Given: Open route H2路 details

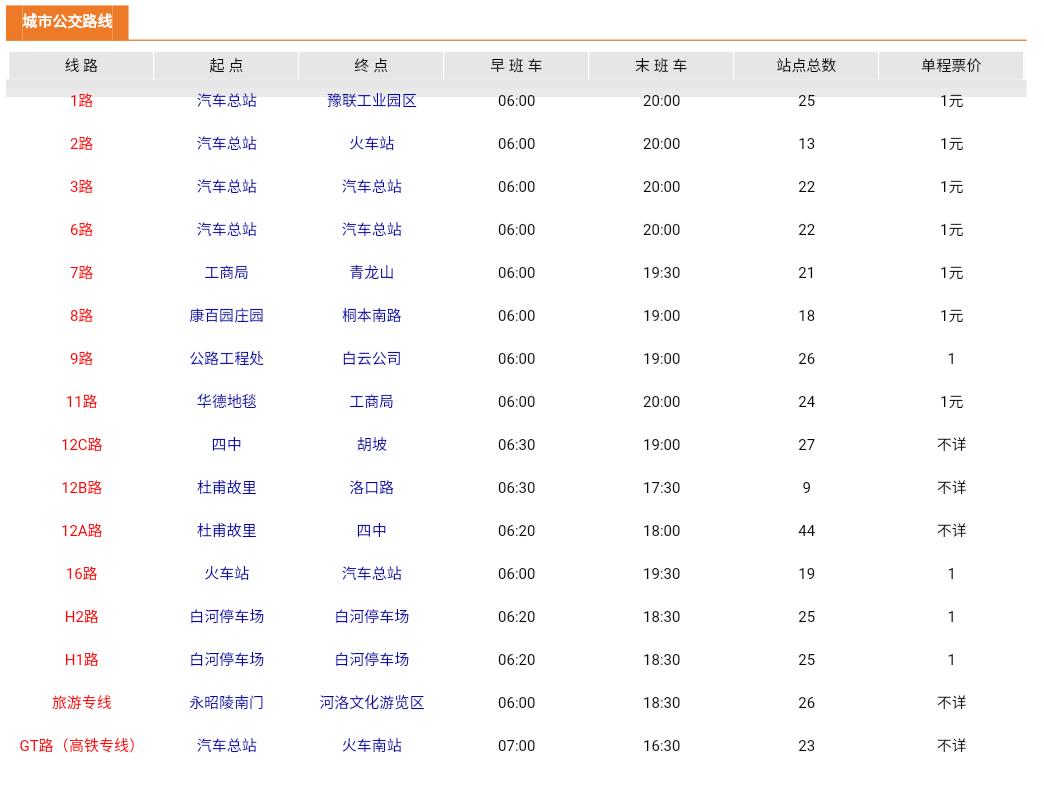Looking at the screenshot, I should click(x=80, y=617).
